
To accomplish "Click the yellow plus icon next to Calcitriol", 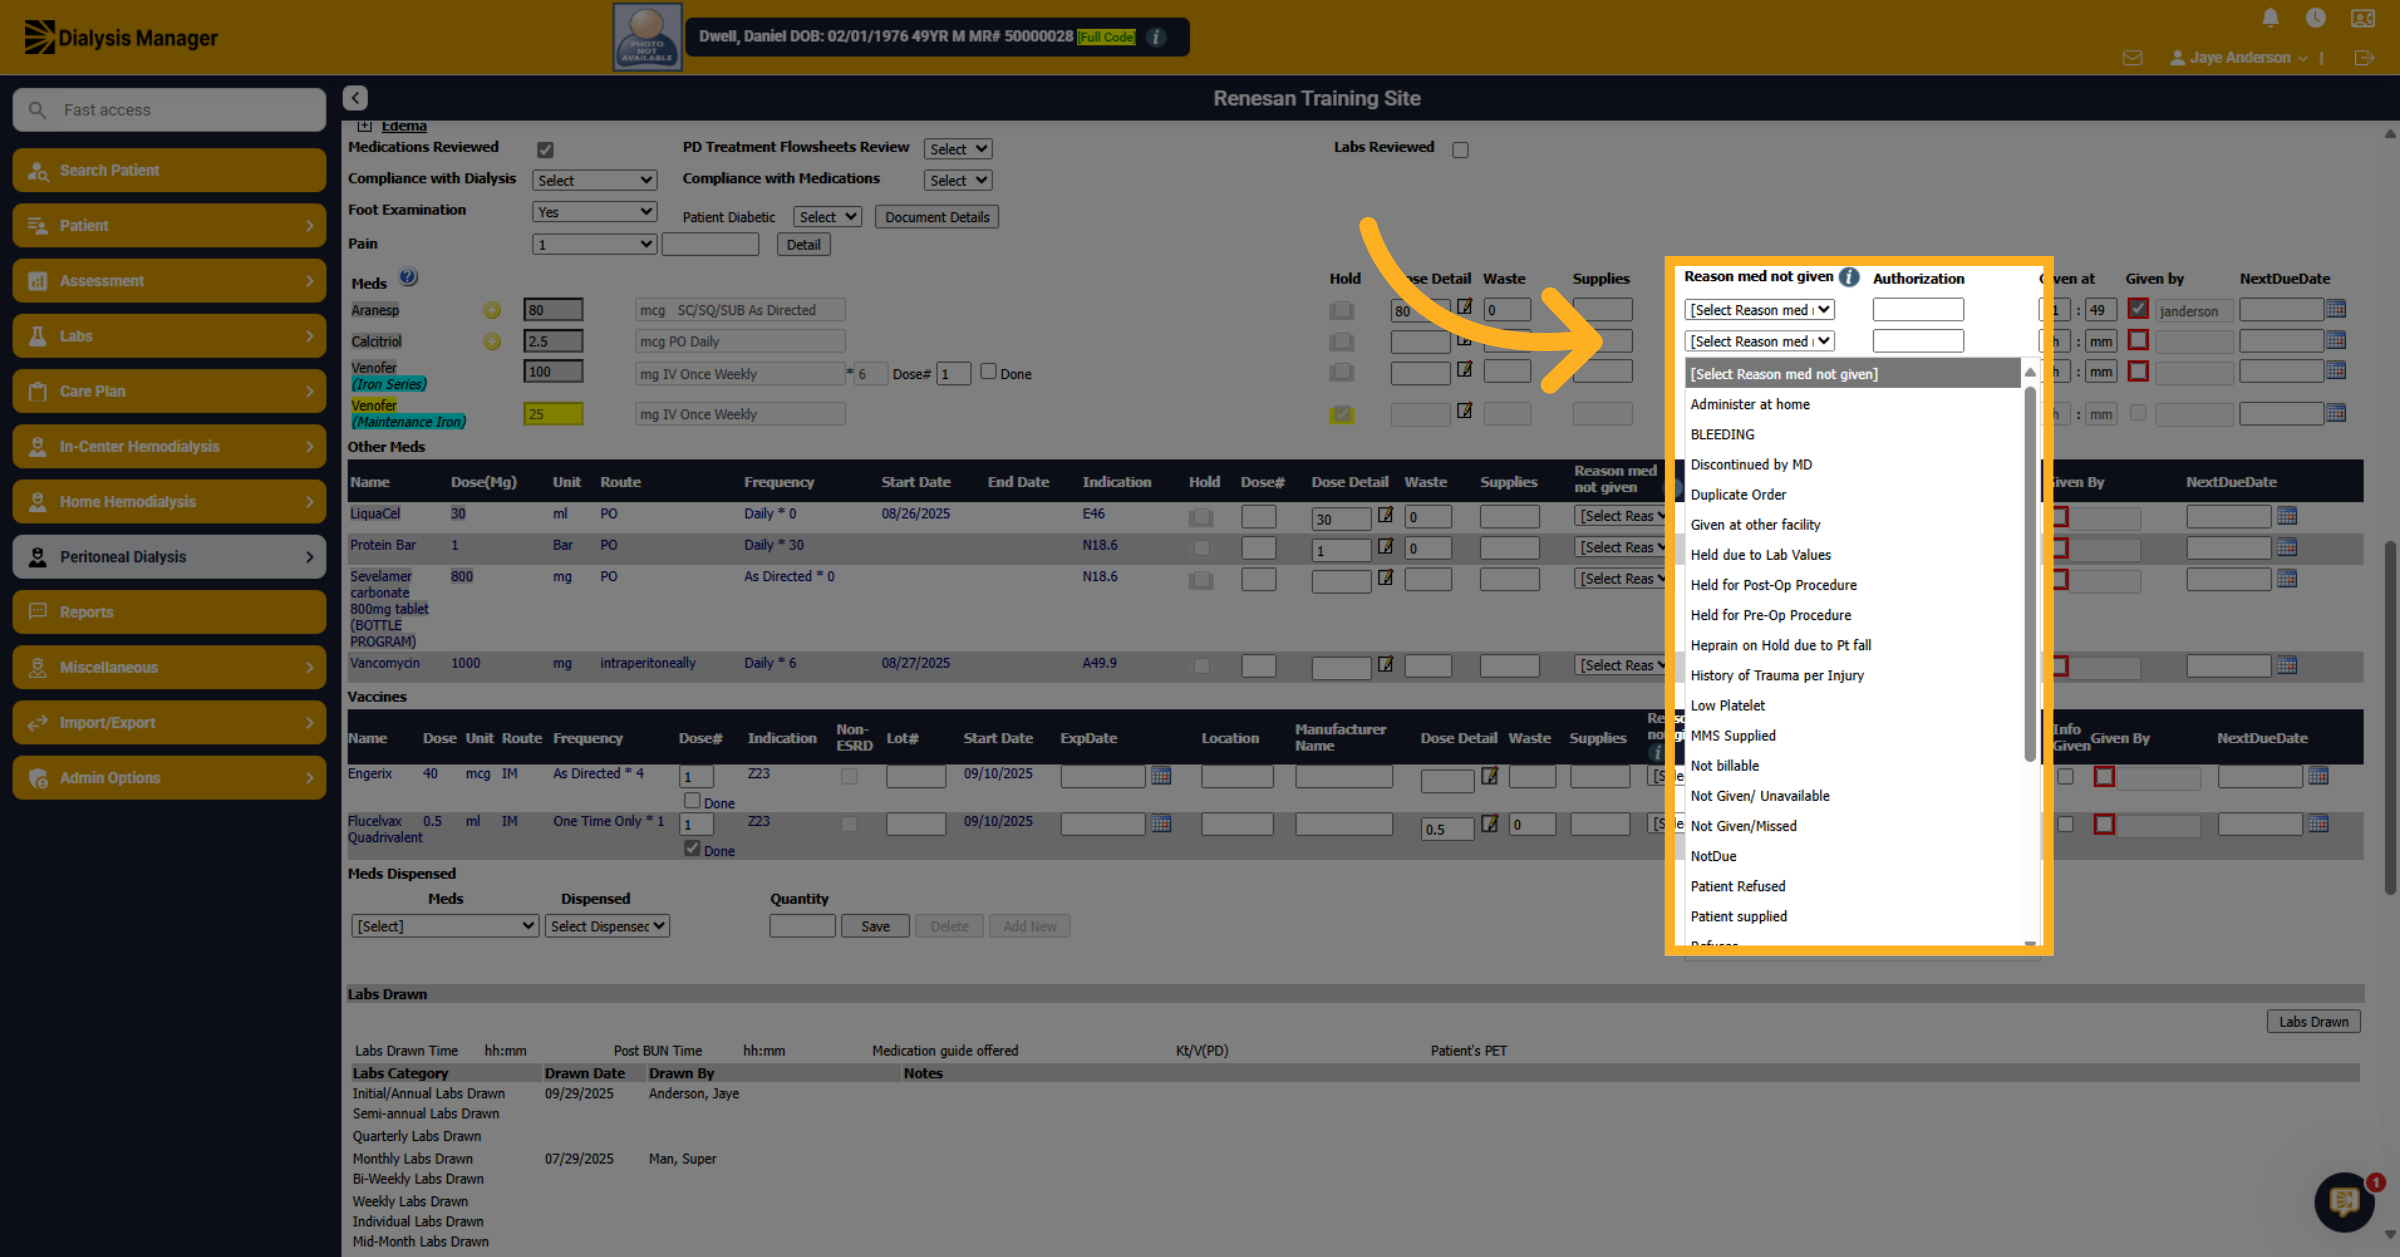I will tap(492, 341).
